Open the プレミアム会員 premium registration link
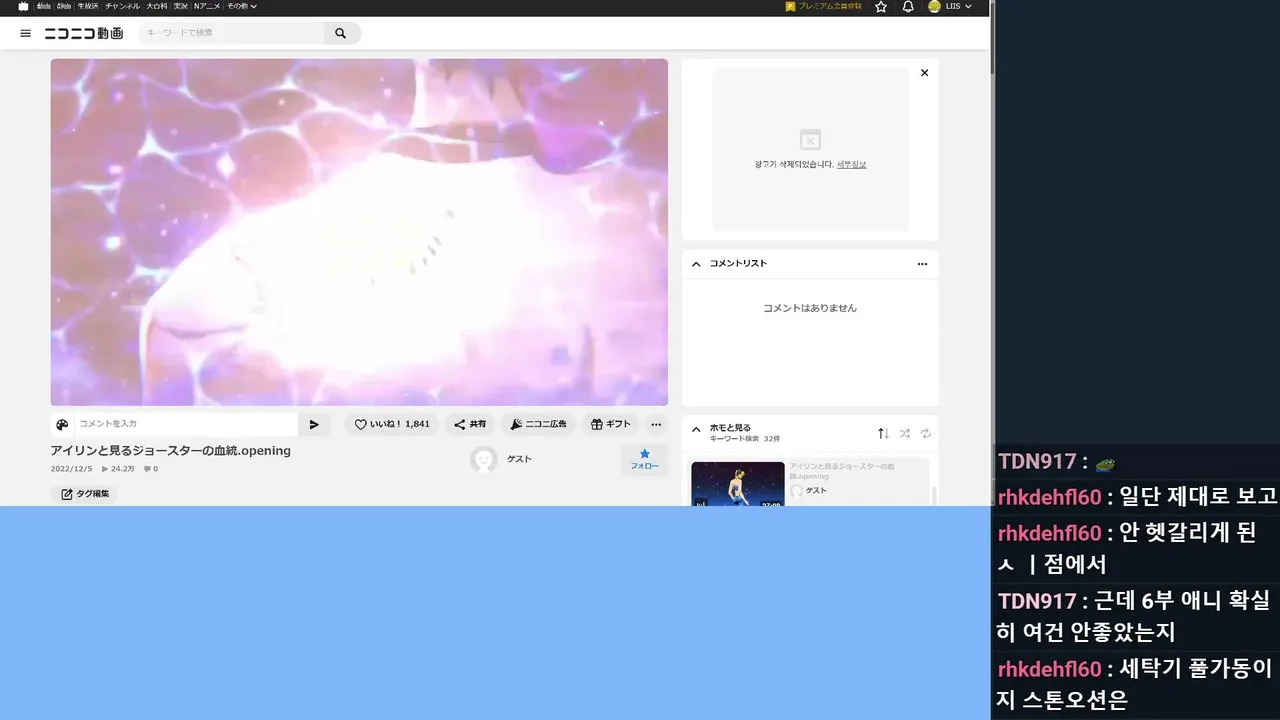The height and width of the screenshot is (720, 1280). click(823, 6)
